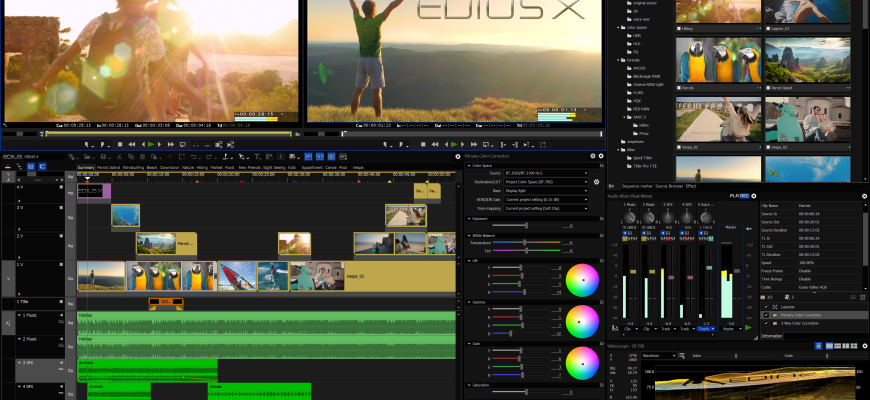This screenshot has width=870, height=400.
Task: Click the Information tab button
Action: tap(771, 336)
